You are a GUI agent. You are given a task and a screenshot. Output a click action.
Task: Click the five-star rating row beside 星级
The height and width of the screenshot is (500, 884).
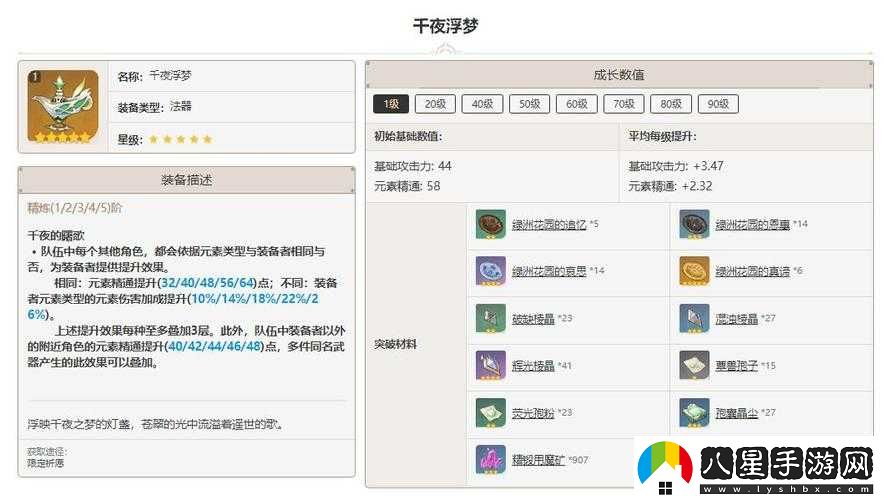(180, 139)
